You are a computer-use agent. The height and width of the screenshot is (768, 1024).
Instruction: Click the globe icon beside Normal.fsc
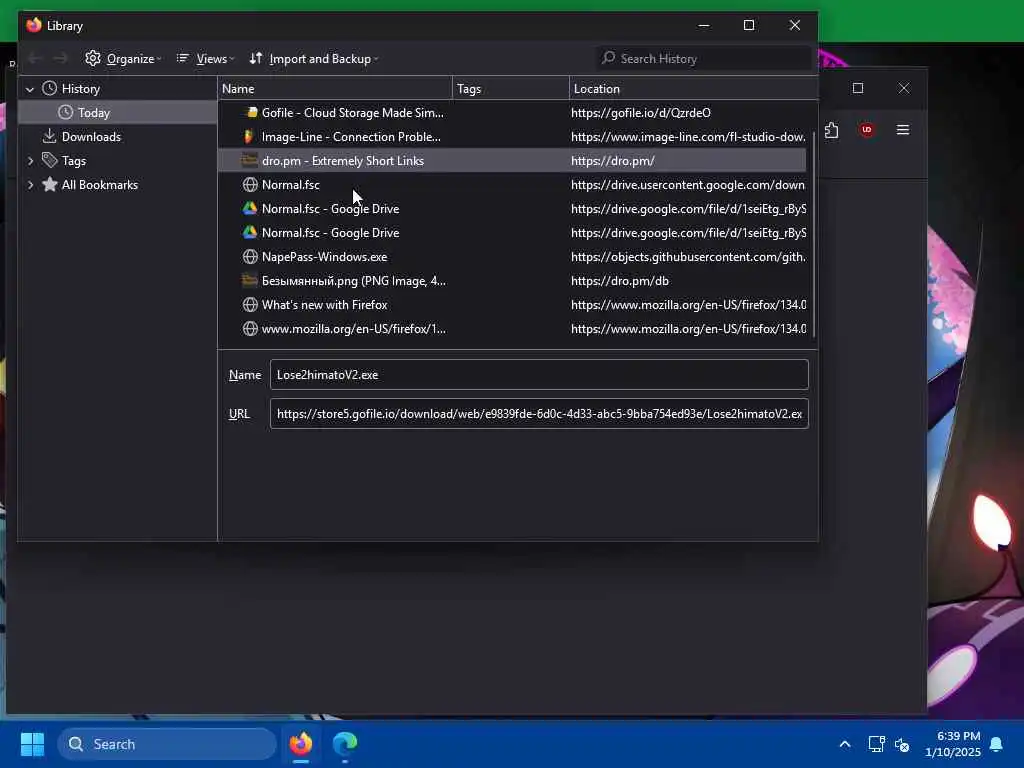[250, 185]
